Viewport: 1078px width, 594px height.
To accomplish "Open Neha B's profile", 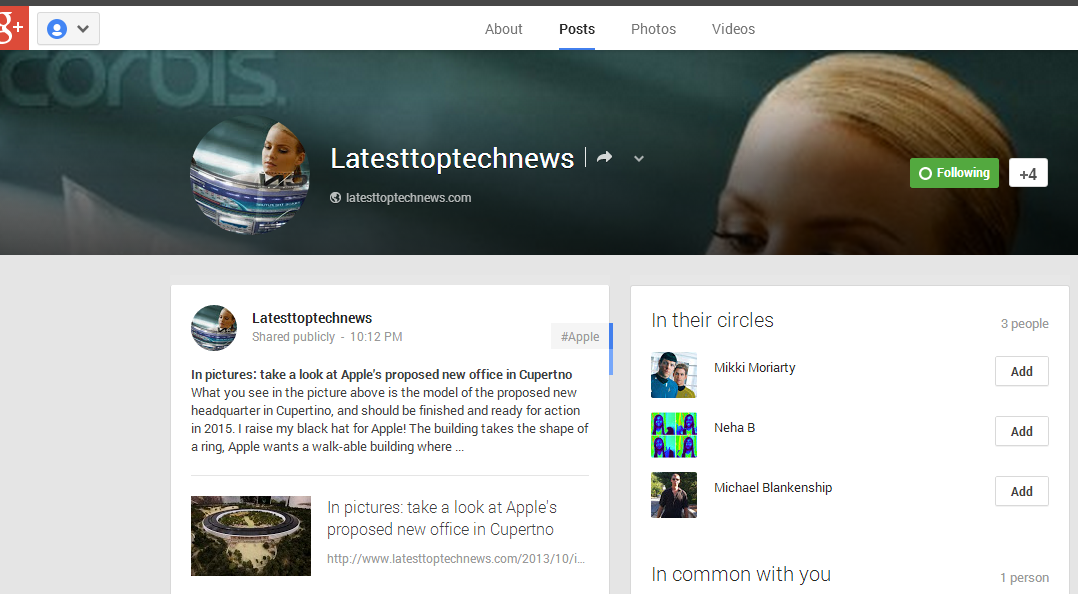I will coord(734,428).
